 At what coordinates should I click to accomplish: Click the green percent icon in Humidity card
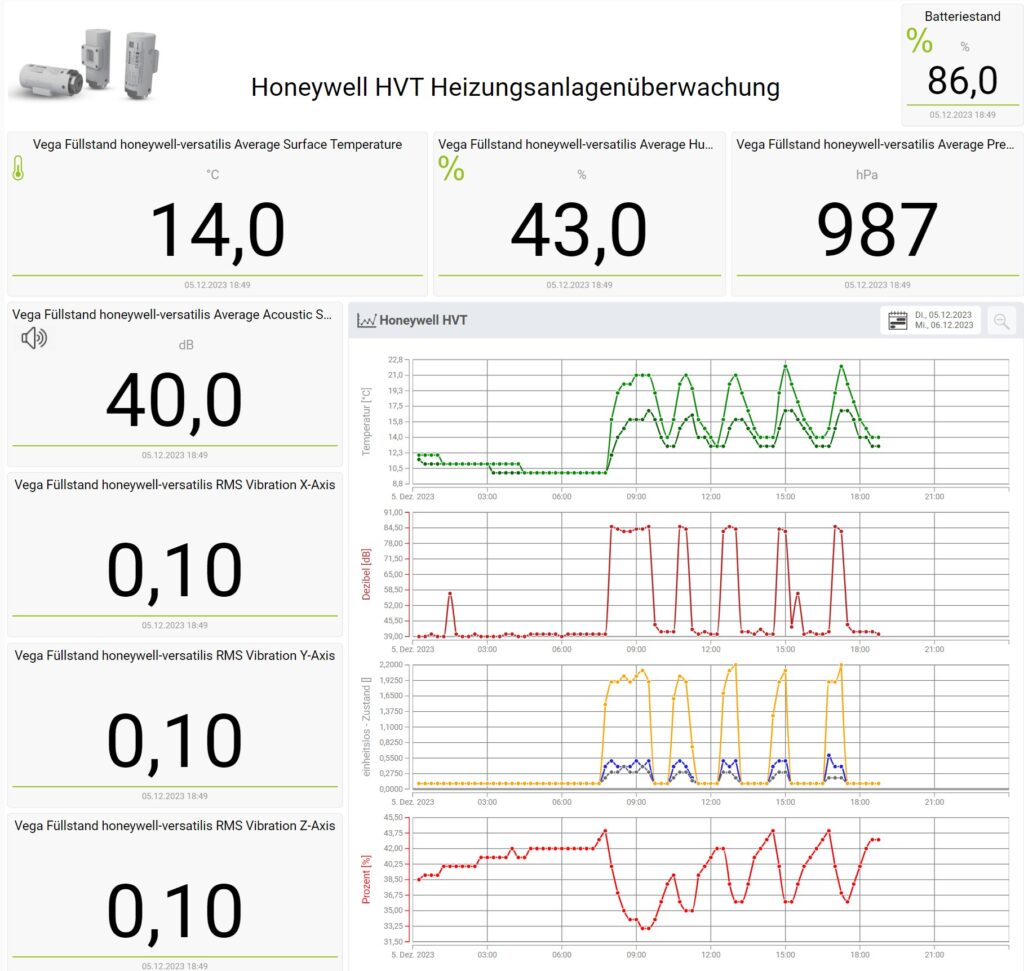point(451,168)
